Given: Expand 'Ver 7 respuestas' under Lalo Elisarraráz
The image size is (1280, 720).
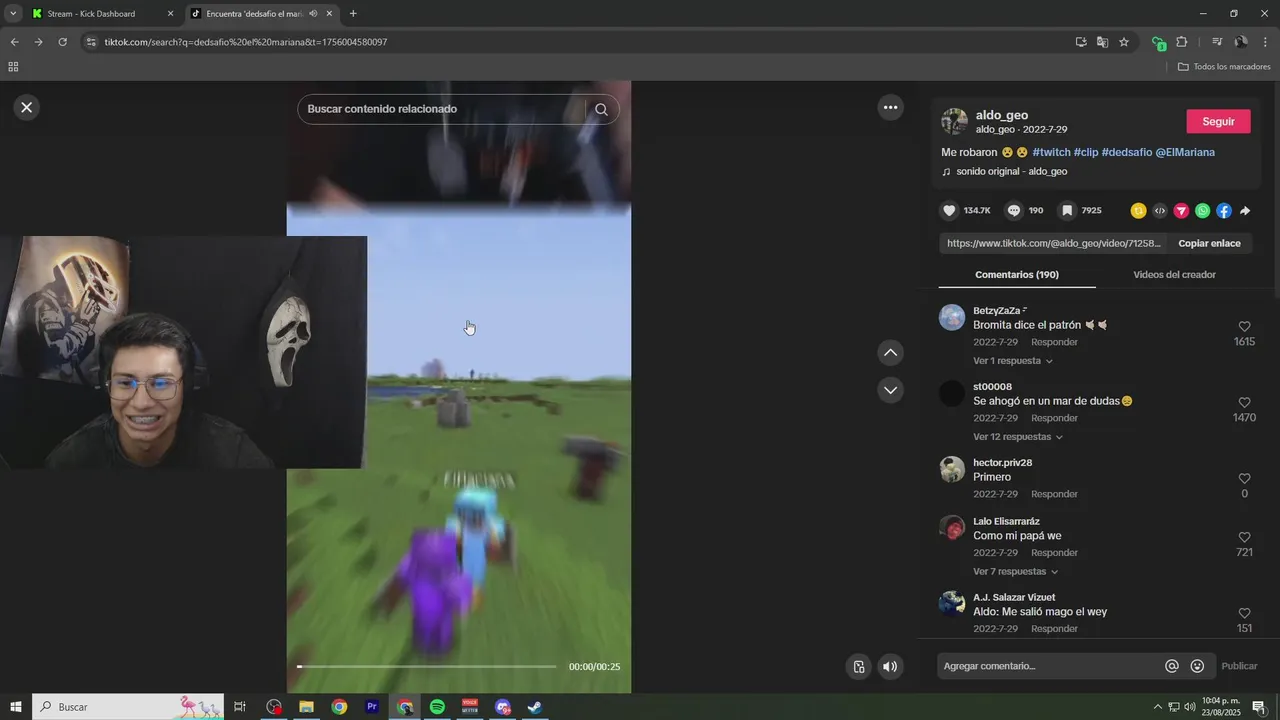Looking at the screenshot, I should point(1015,572).
